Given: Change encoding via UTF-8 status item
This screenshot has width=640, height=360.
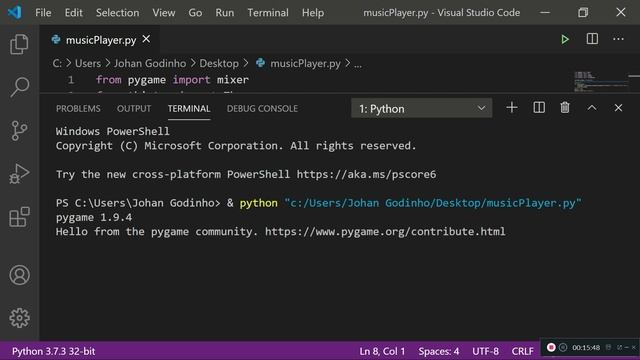Looking at the screenshot, I should pos(485,351).
